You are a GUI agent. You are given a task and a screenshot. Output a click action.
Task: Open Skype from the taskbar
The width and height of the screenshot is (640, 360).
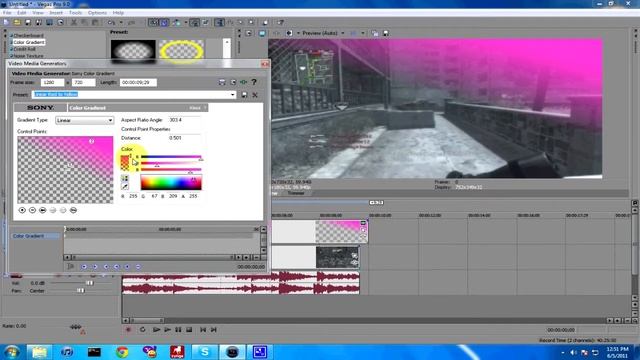click(204, 351)
